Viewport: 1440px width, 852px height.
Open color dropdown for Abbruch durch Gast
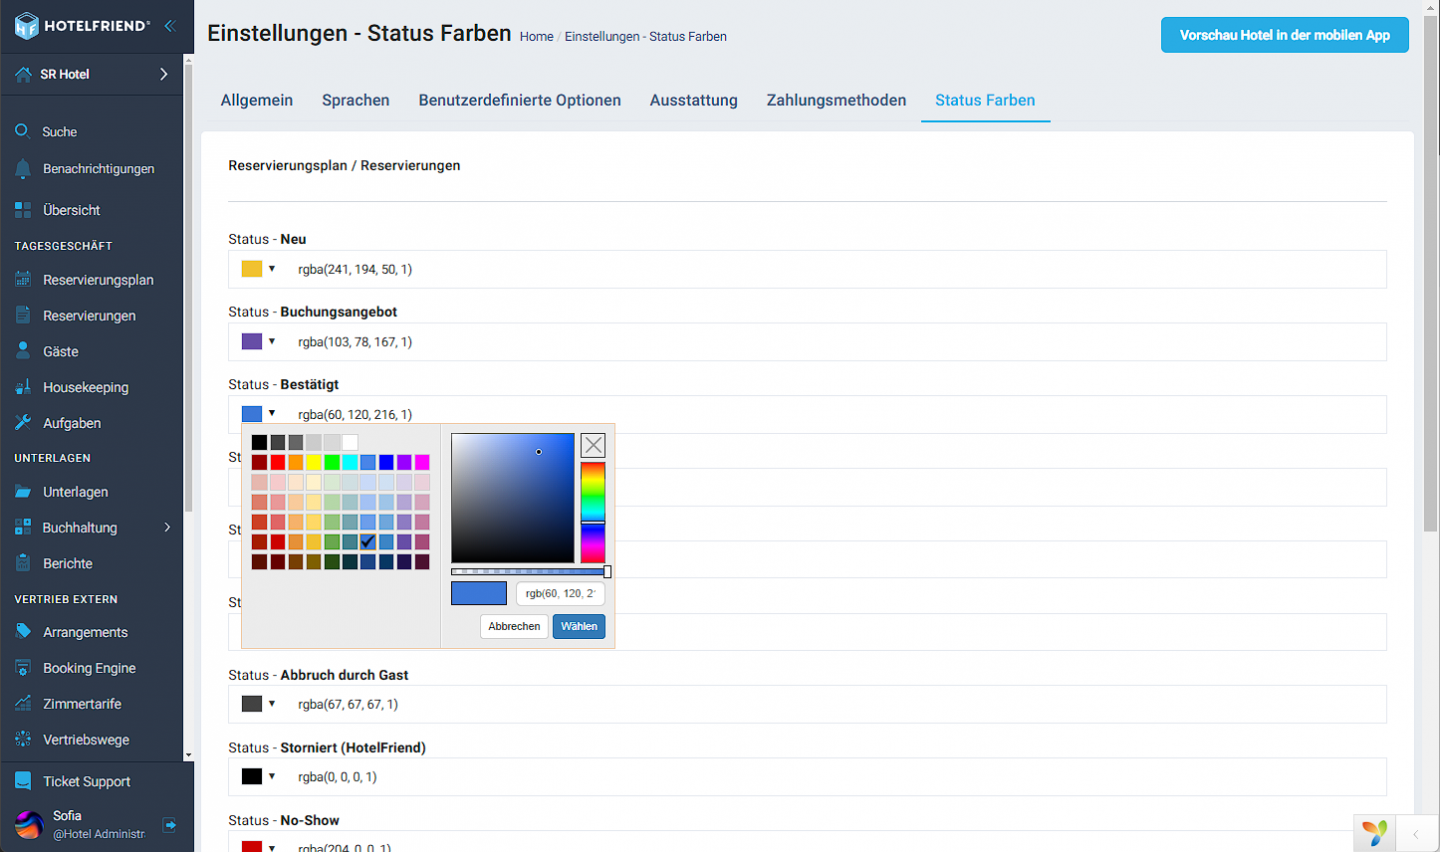pos(272,704)
